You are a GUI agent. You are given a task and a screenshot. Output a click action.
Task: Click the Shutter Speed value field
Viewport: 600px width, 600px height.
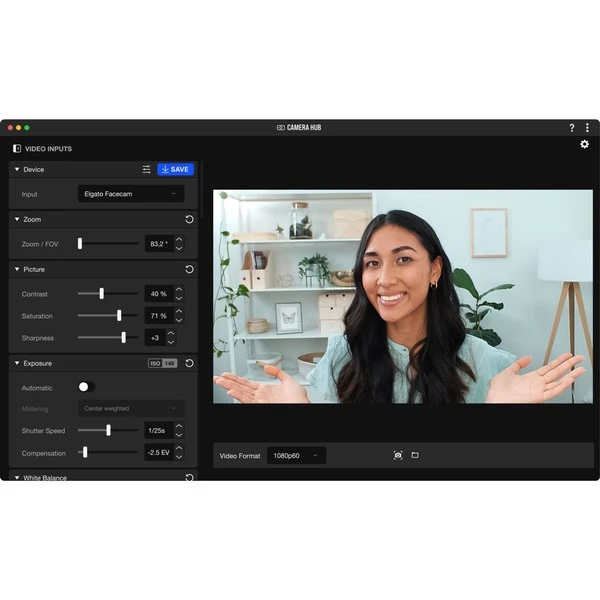click(x=158, y=431)
